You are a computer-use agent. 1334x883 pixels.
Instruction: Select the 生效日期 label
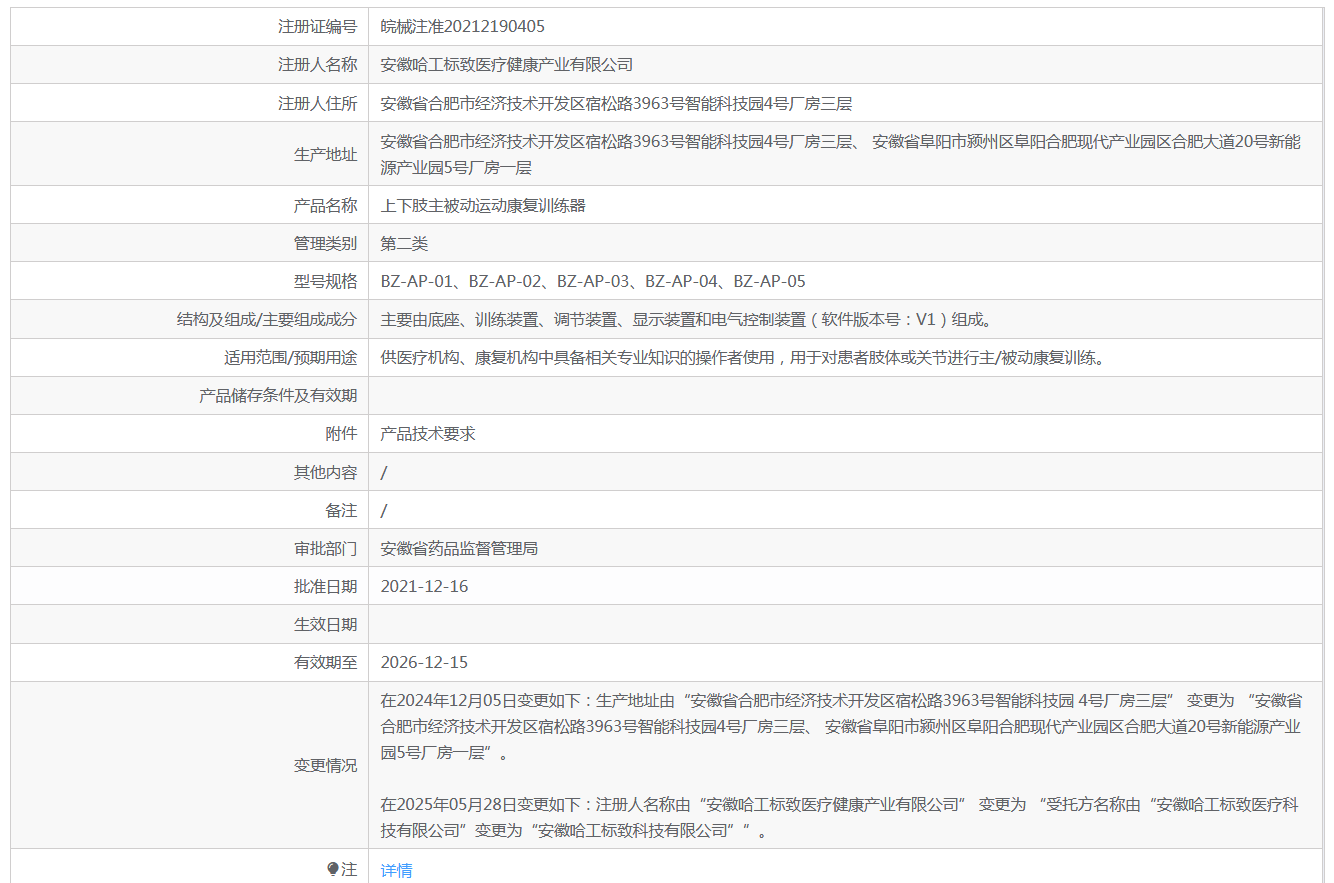click(x=325, y=624)
